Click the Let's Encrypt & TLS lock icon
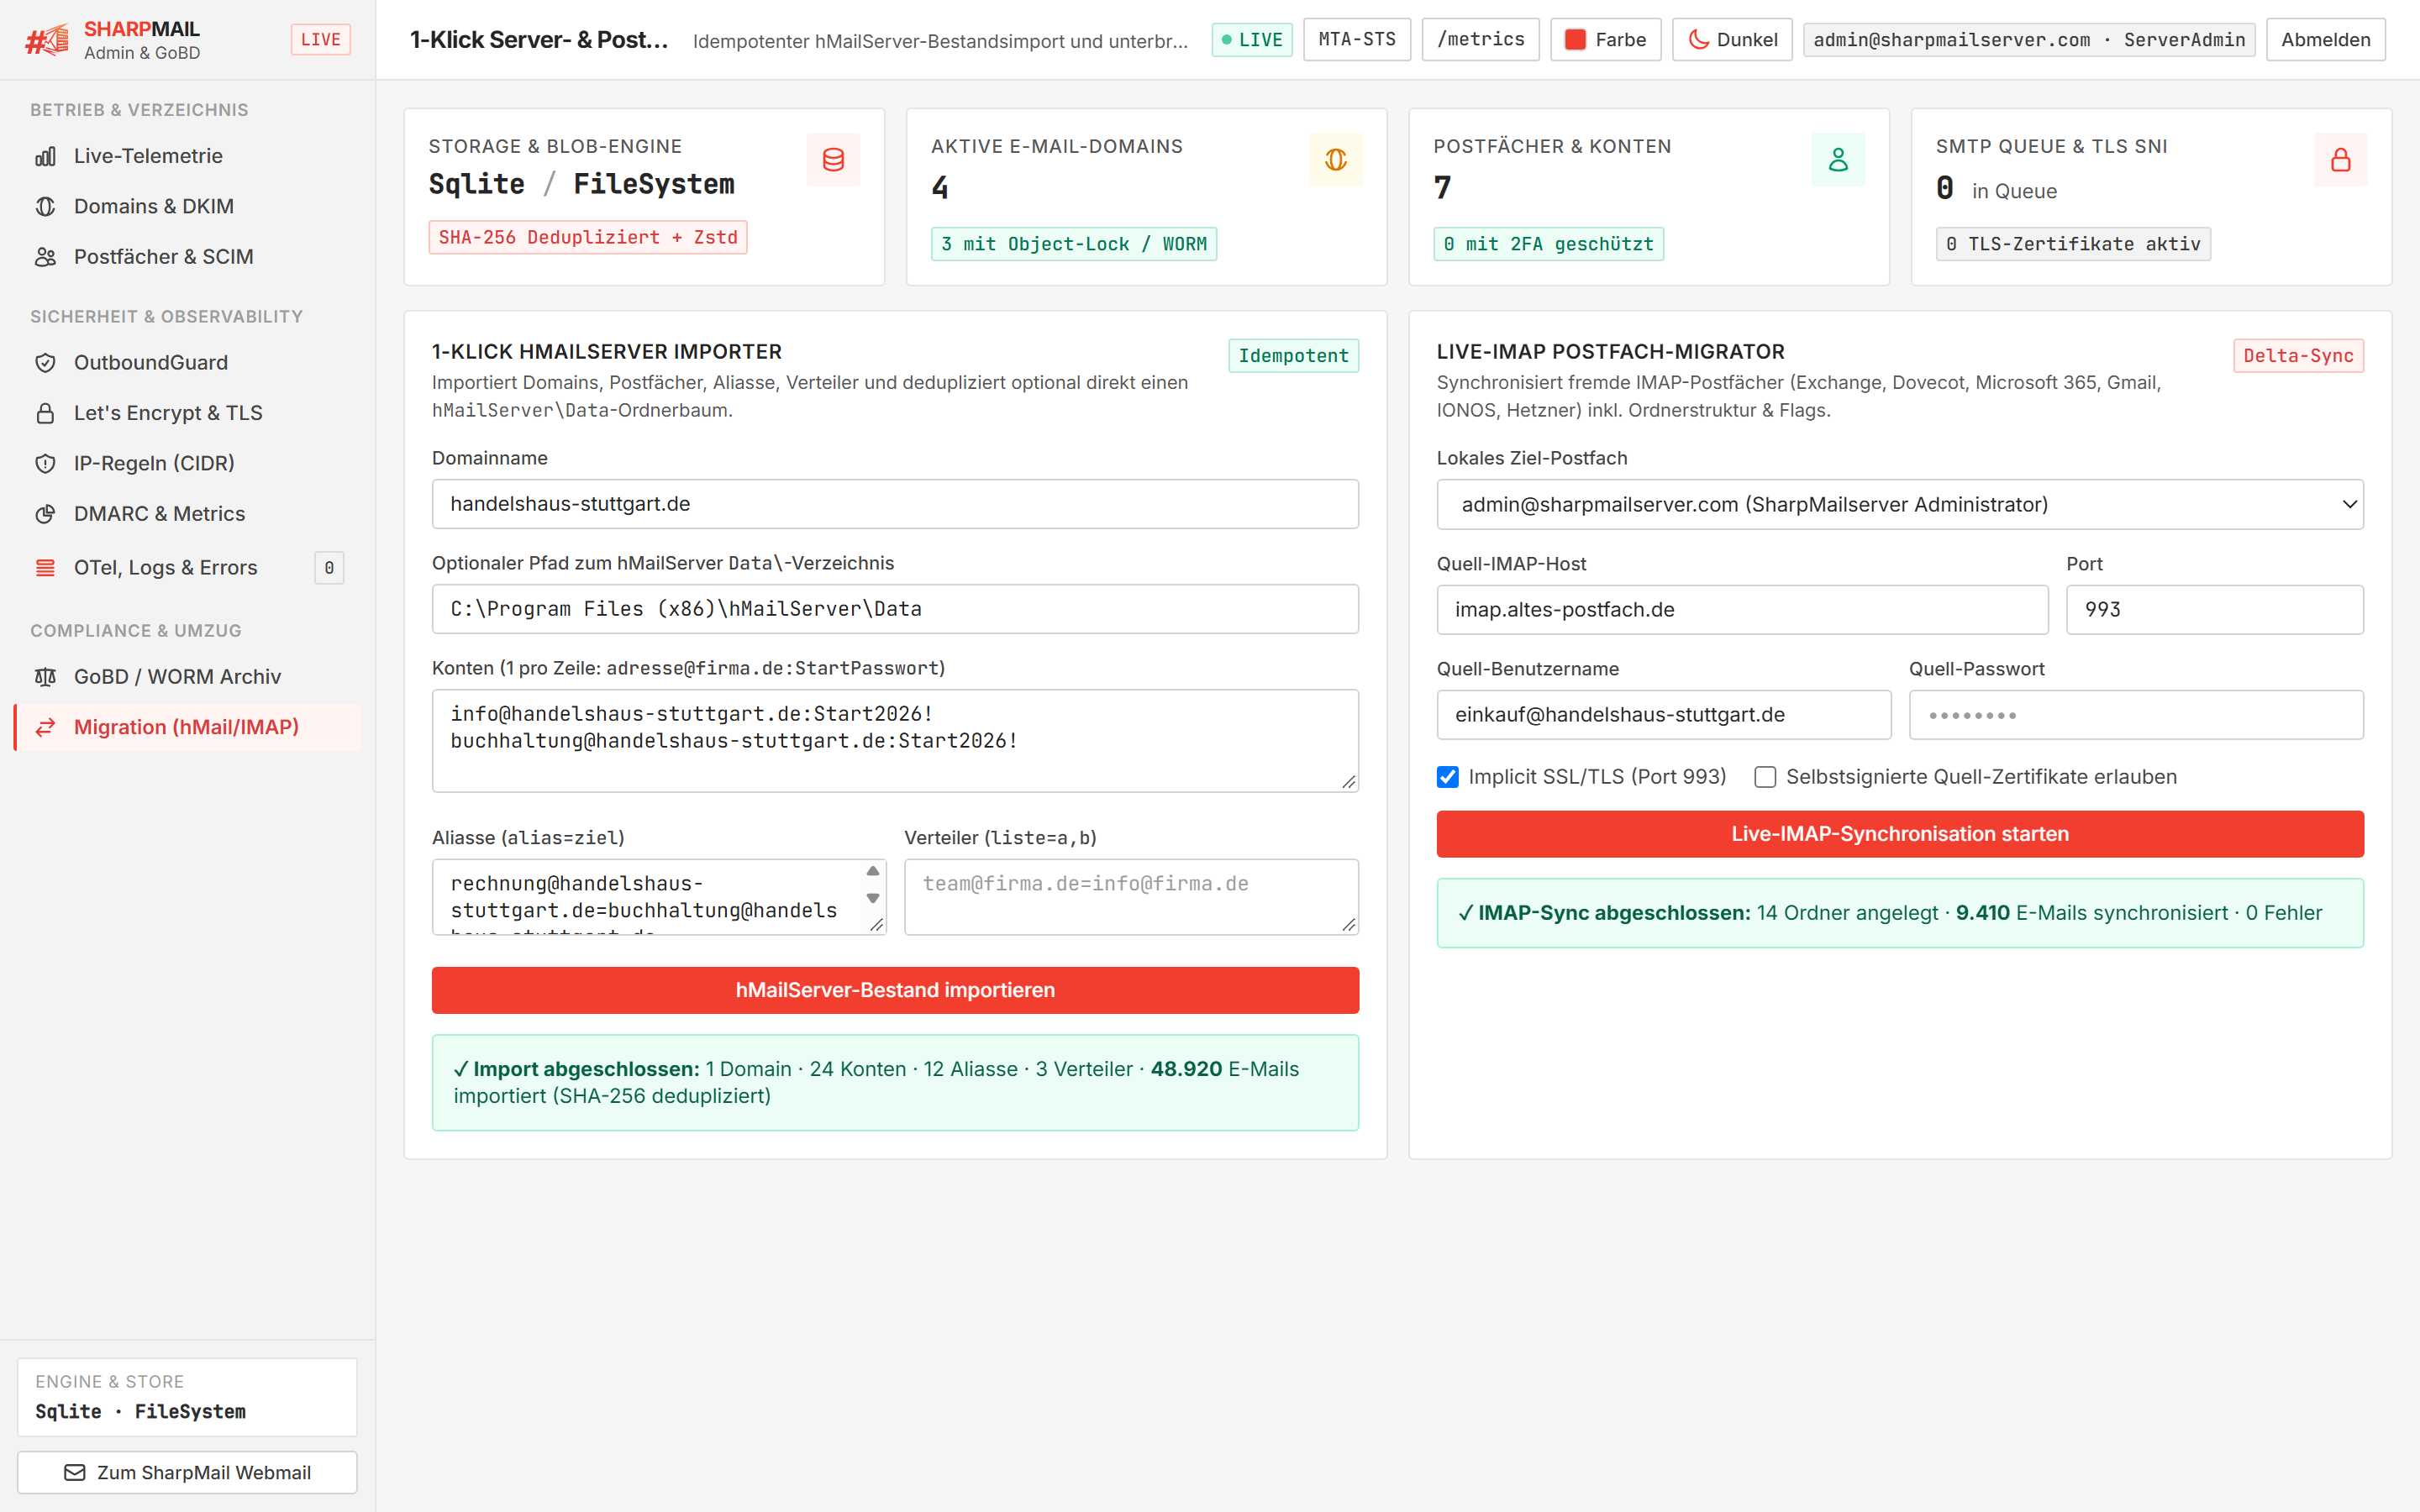 click(x=45, y=413)
